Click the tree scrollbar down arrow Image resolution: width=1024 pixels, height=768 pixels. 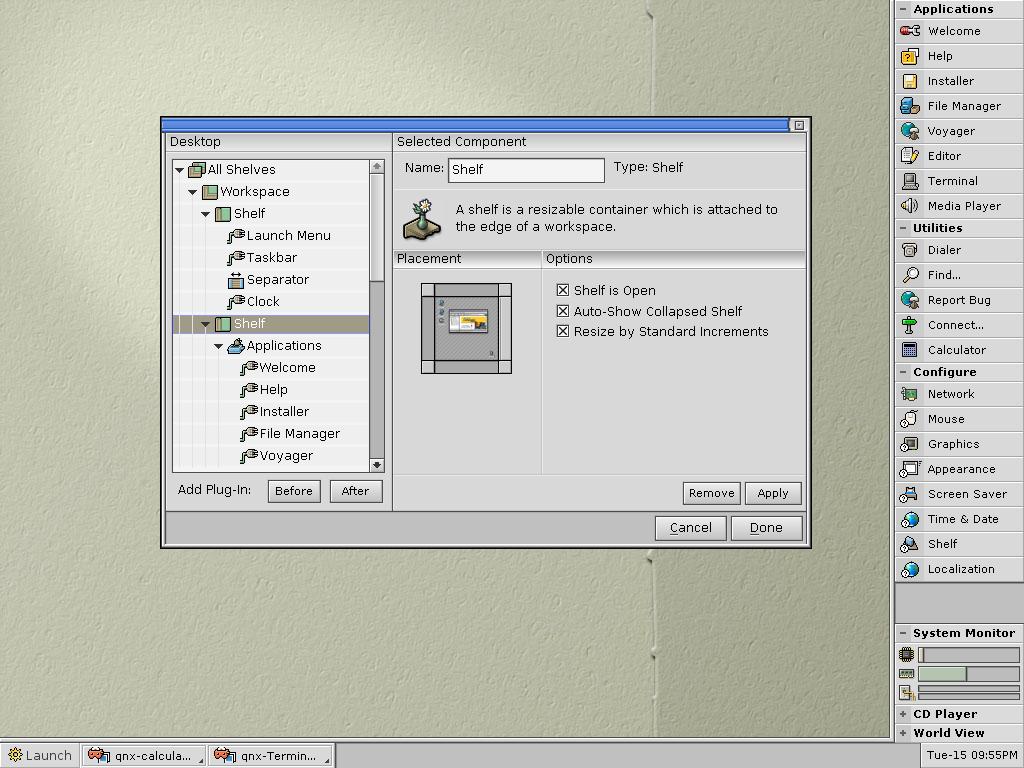tap(377, 465)
